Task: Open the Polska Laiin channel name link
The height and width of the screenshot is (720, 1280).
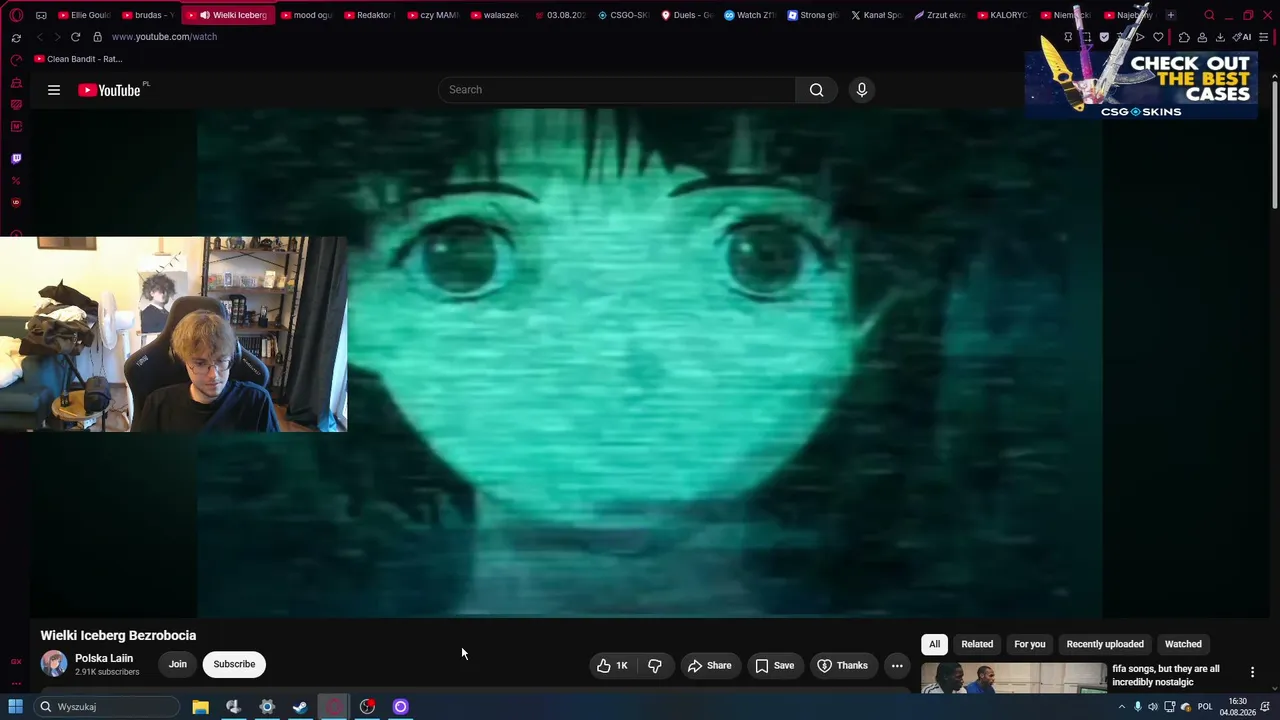Action: coord(104,658)
